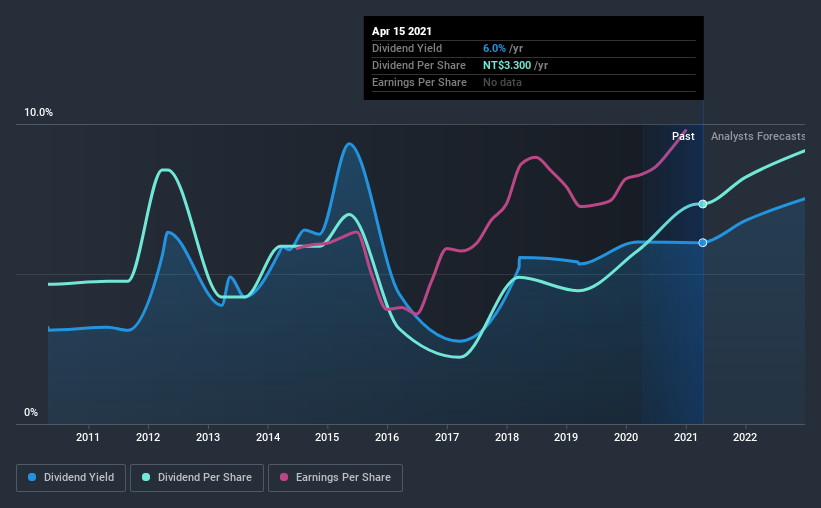Screen dimensions: 821x508
Task: Toggle the Earnings Per Share legend button
Action: click(x=335, y=478)
